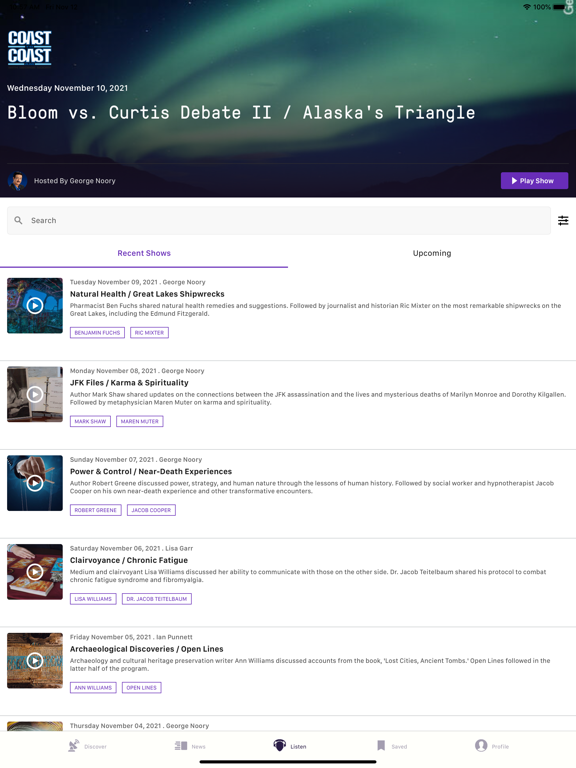Select the Jacob Cooper guest tag

pos(151,510)
